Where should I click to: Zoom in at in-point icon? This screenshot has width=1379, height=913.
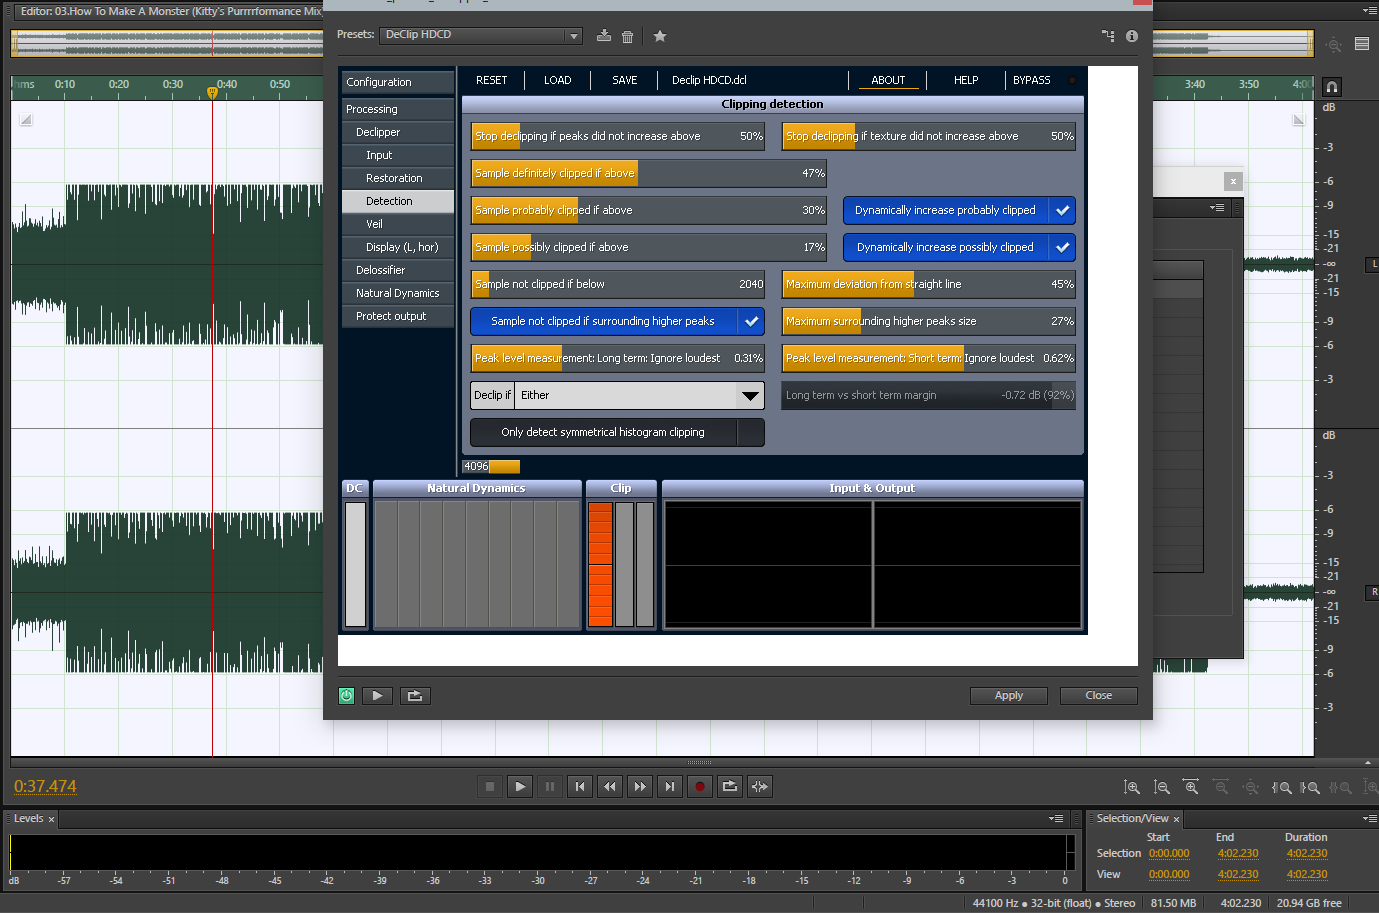pyautogui.click(x=1281, y=788)
